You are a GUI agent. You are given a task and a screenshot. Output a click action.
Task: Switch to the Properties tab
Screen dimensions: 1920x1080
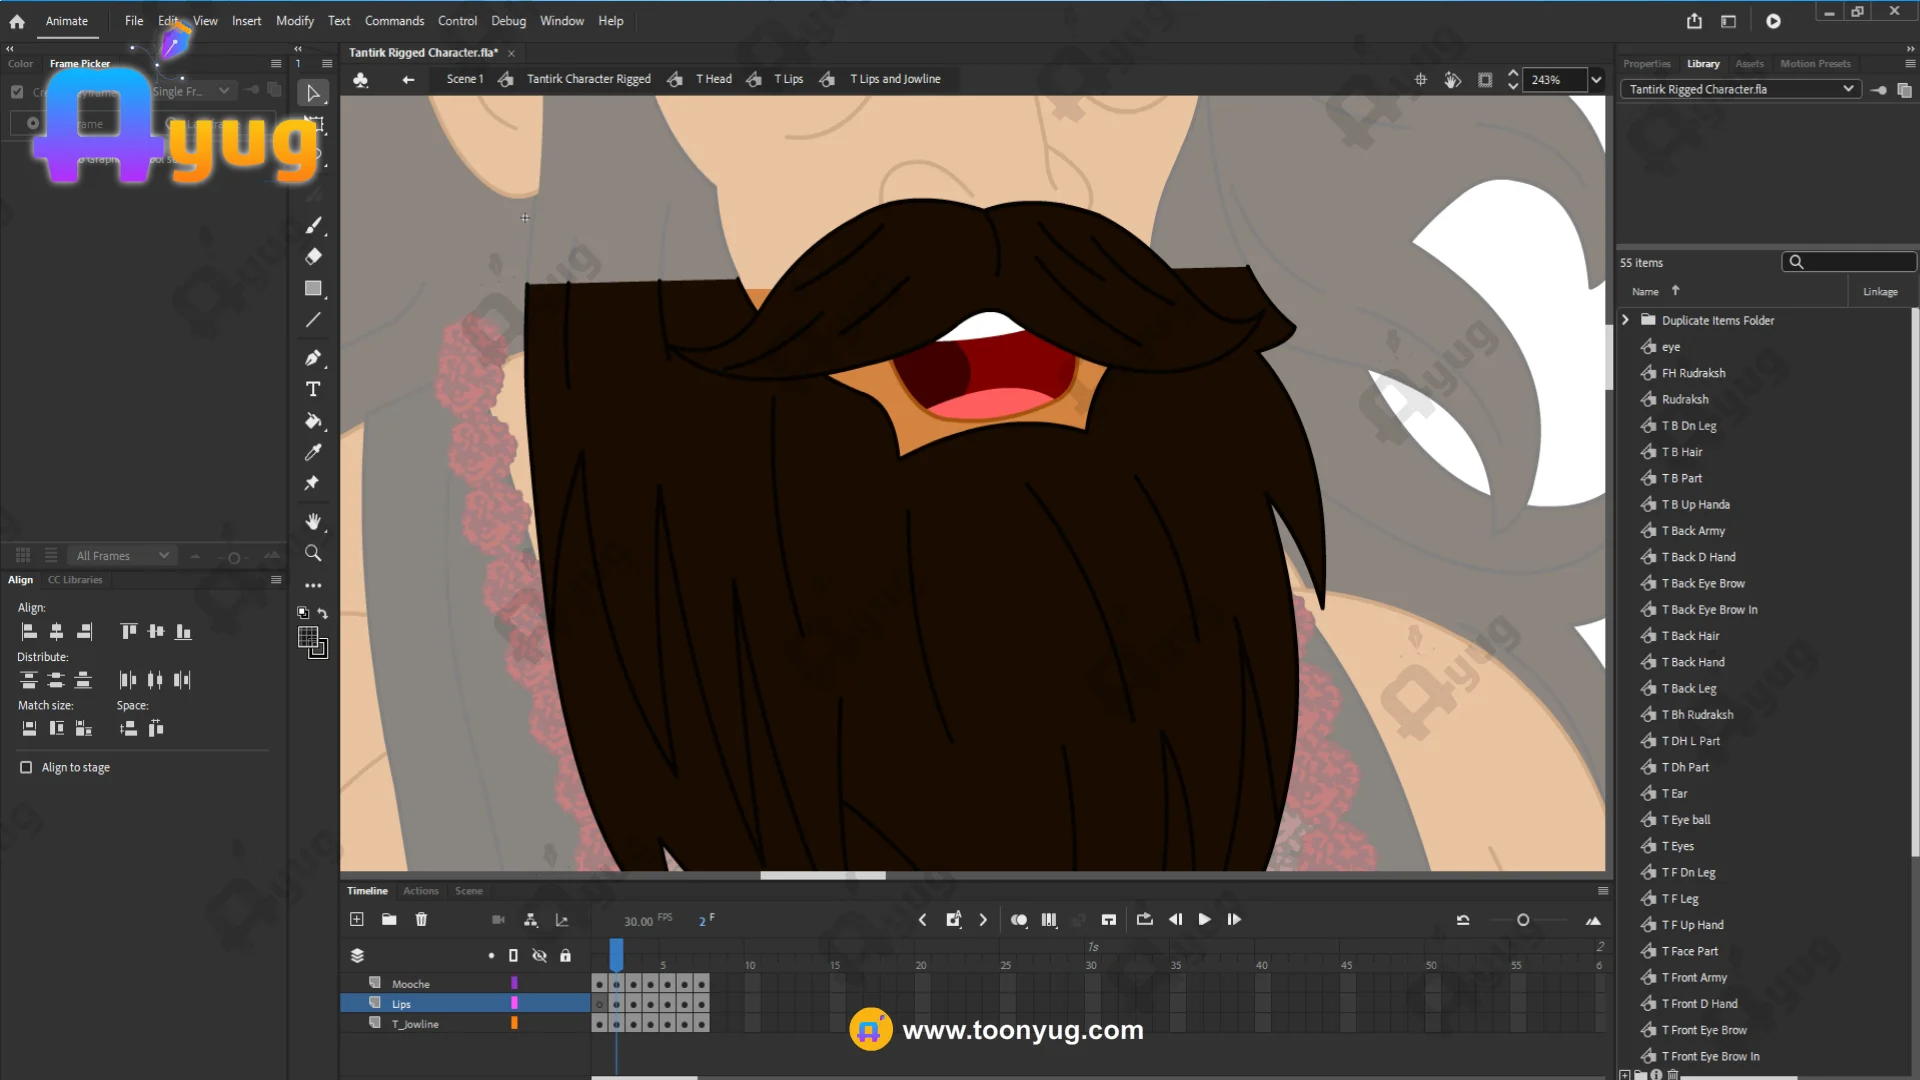(x=1646, y=63)
